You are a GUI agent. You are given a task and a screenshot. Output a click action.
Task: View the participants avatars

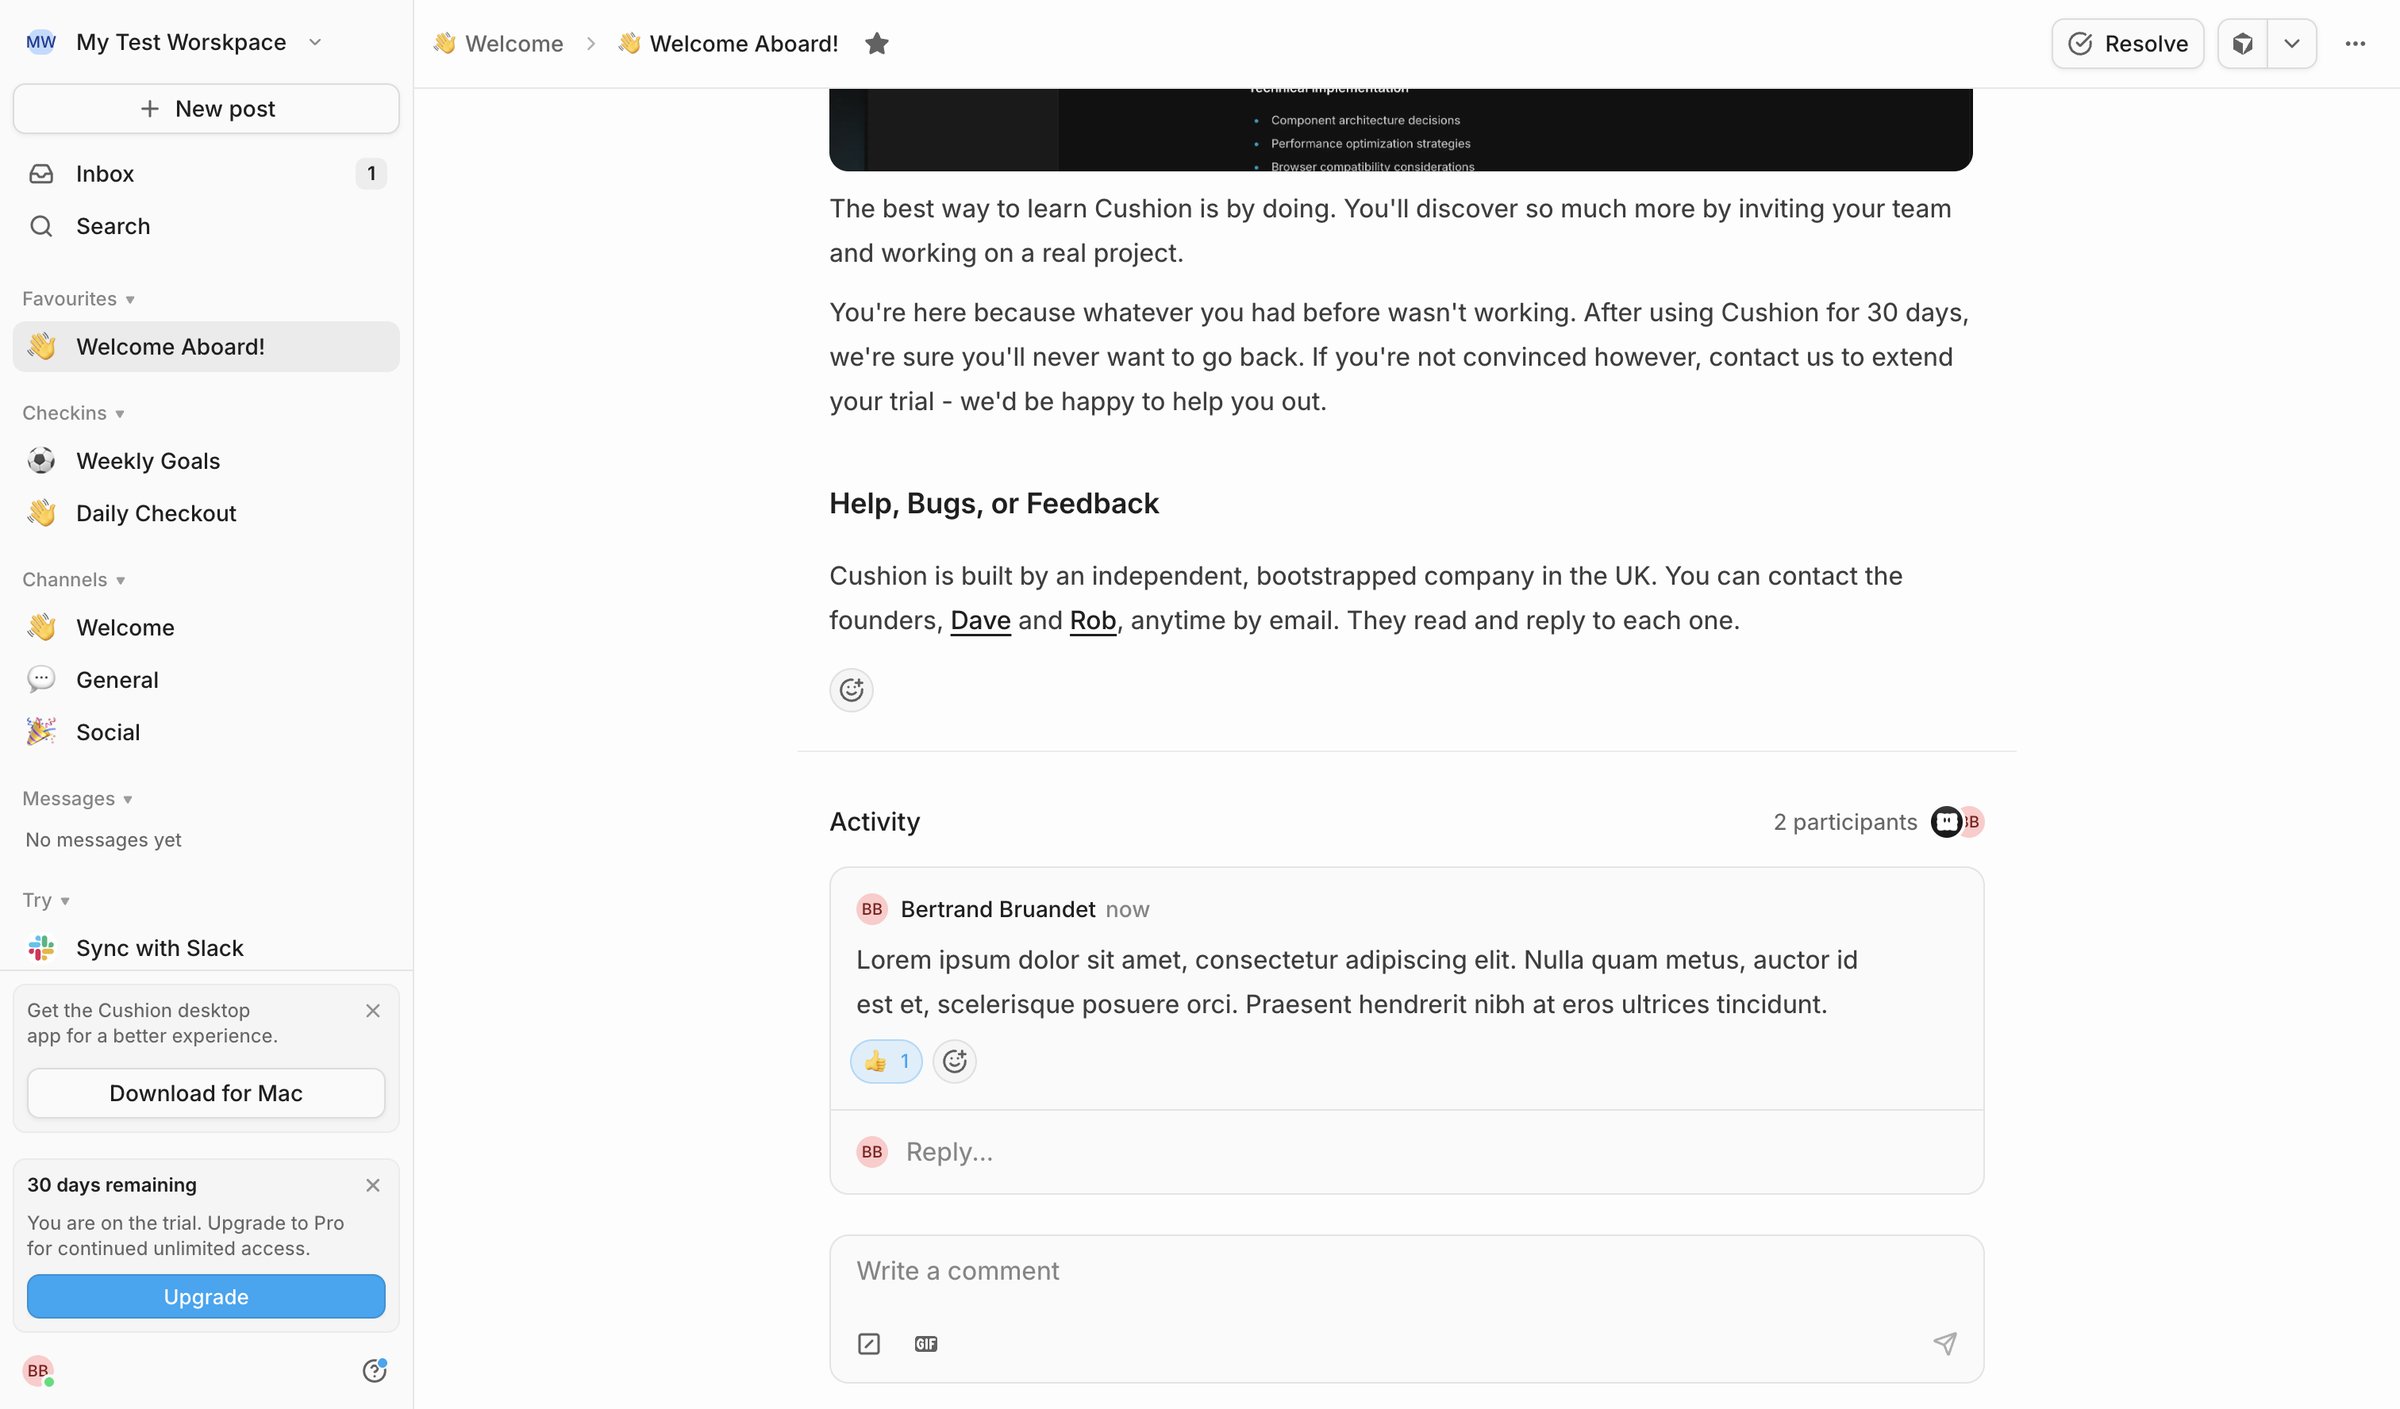(x=1957, y=822)
